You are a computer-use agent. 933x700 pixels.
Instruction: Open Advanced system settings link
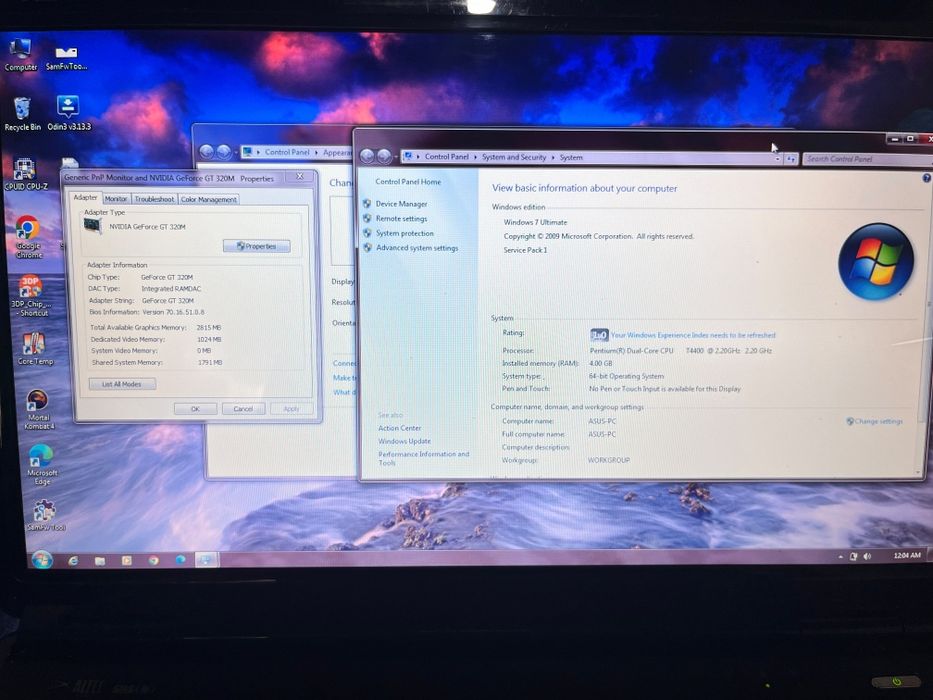[417, 248]
